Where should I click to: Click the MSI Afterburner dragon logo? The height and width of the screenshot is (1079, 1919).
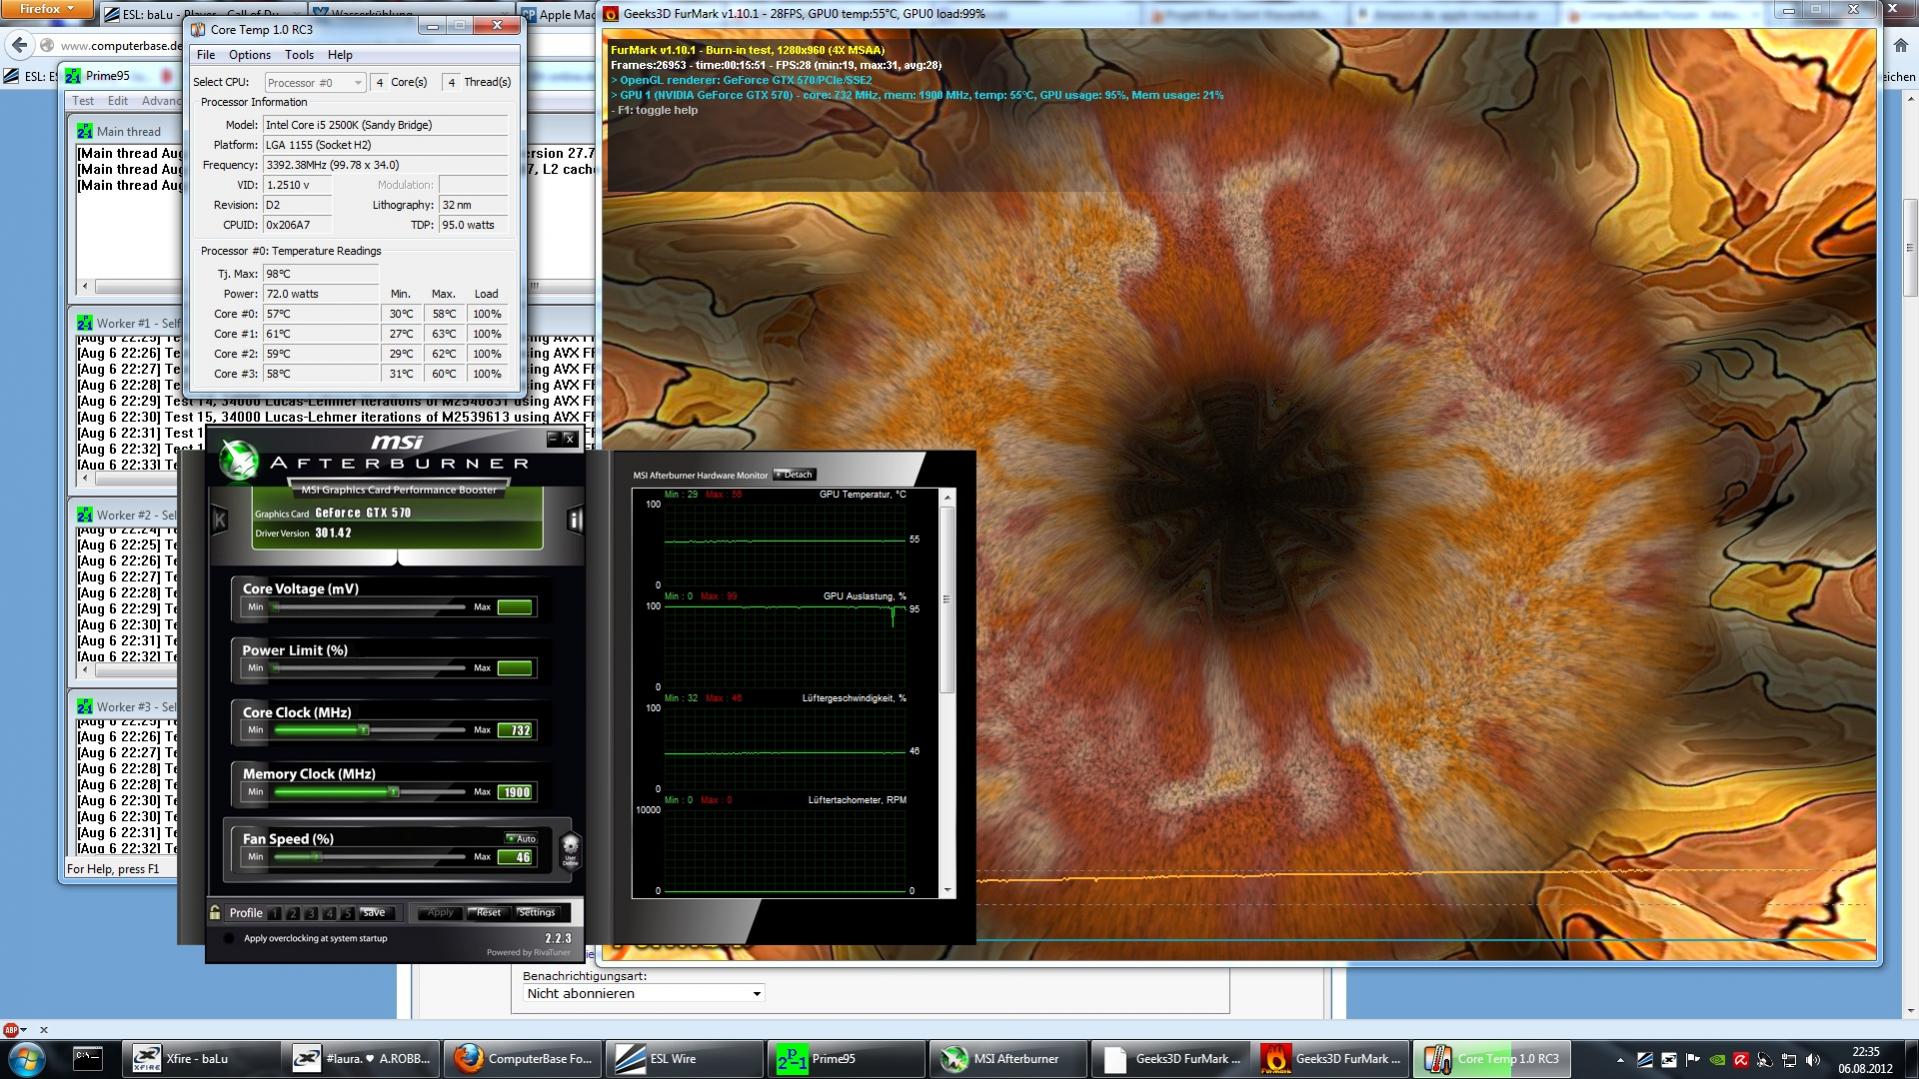240,461
